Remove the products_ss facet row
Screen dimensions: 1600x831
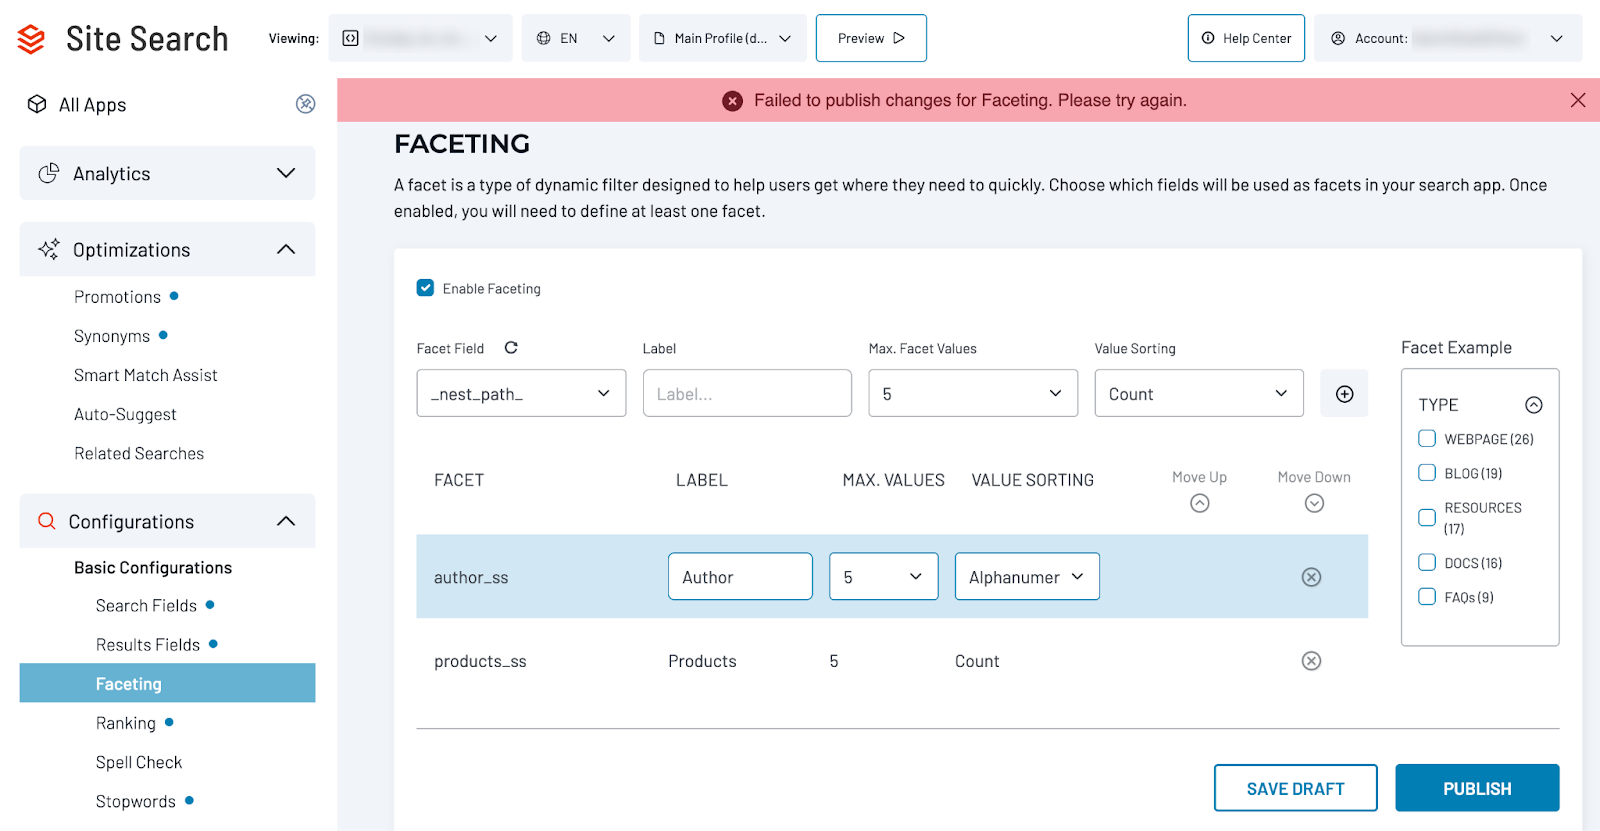click(1311, 661)
